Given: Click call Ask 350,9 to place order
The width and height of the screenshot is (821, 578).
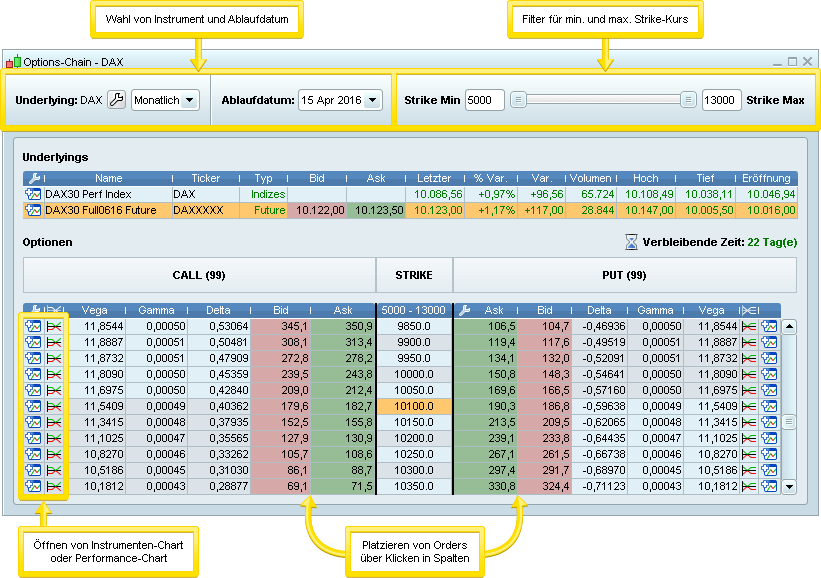Looking at the screenshot, I should click(x=343, y=326).
